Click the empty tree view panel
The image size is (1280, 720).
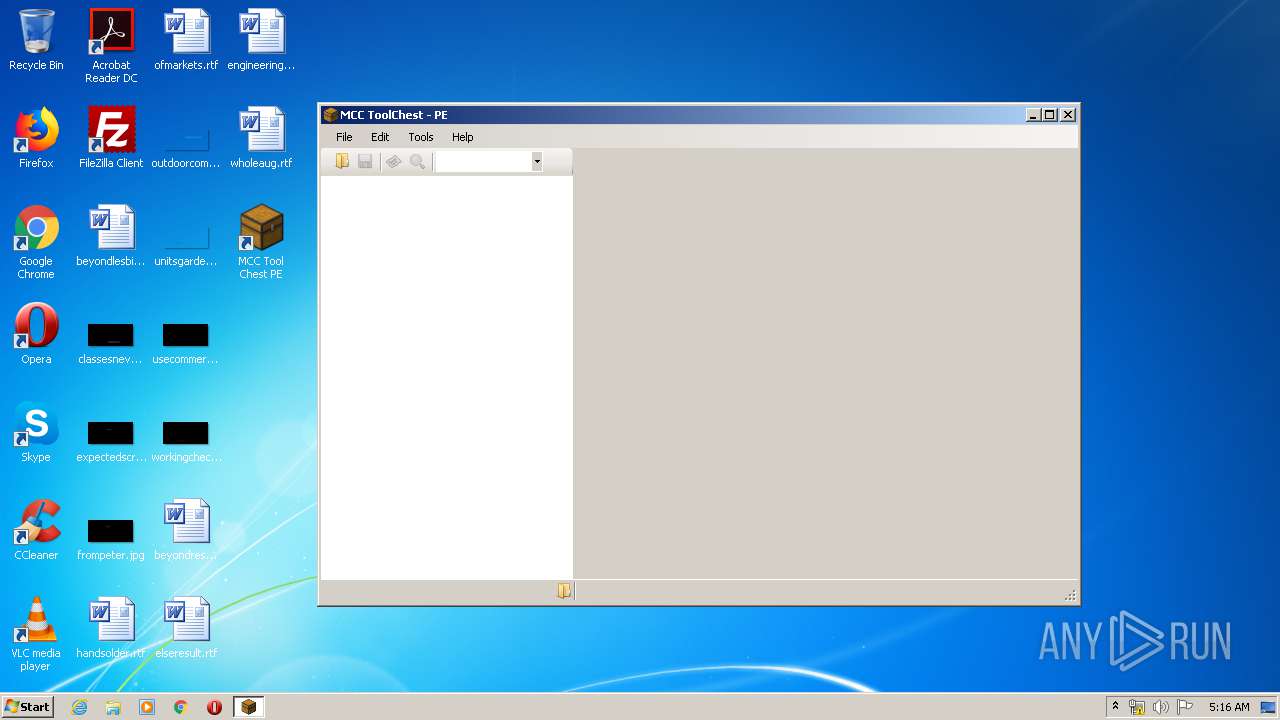point(446,377)
